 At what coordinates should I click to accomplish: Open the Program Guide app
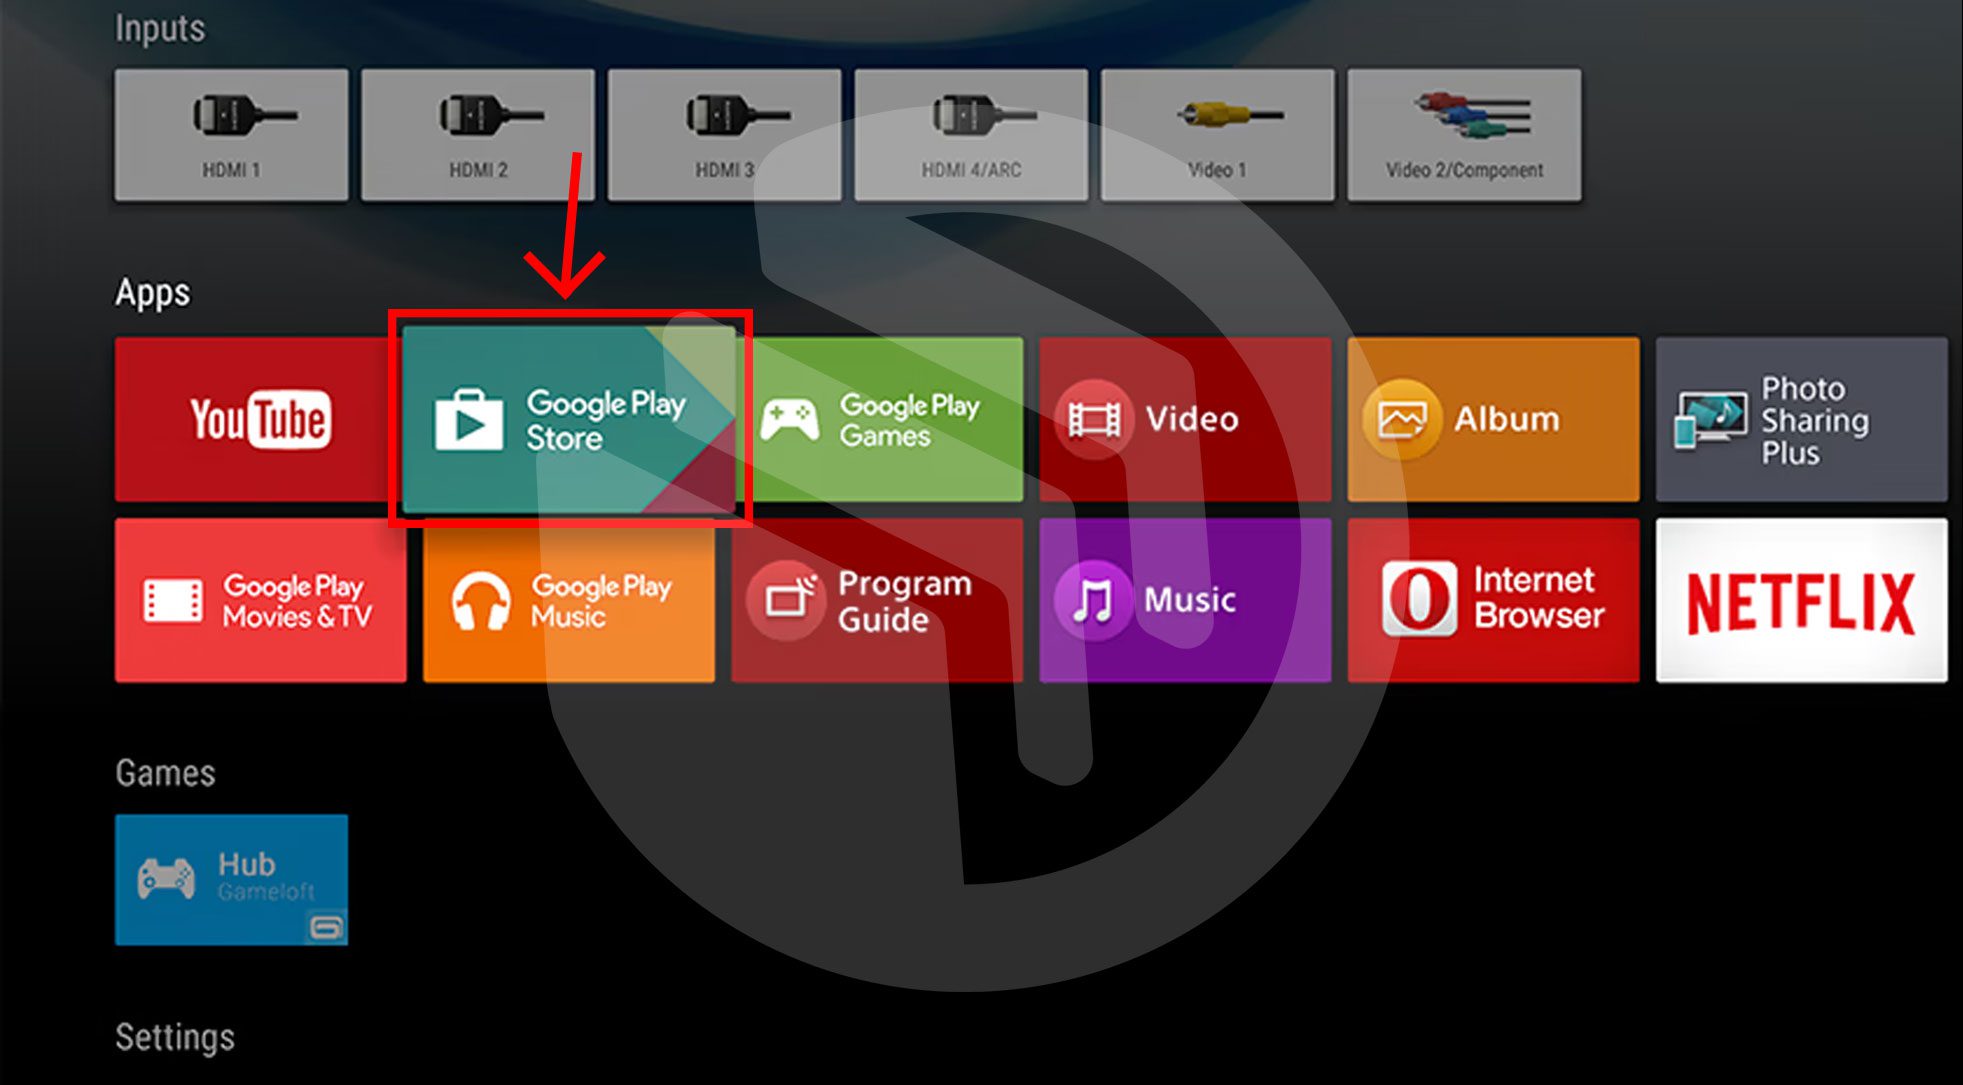click(877, 600)
